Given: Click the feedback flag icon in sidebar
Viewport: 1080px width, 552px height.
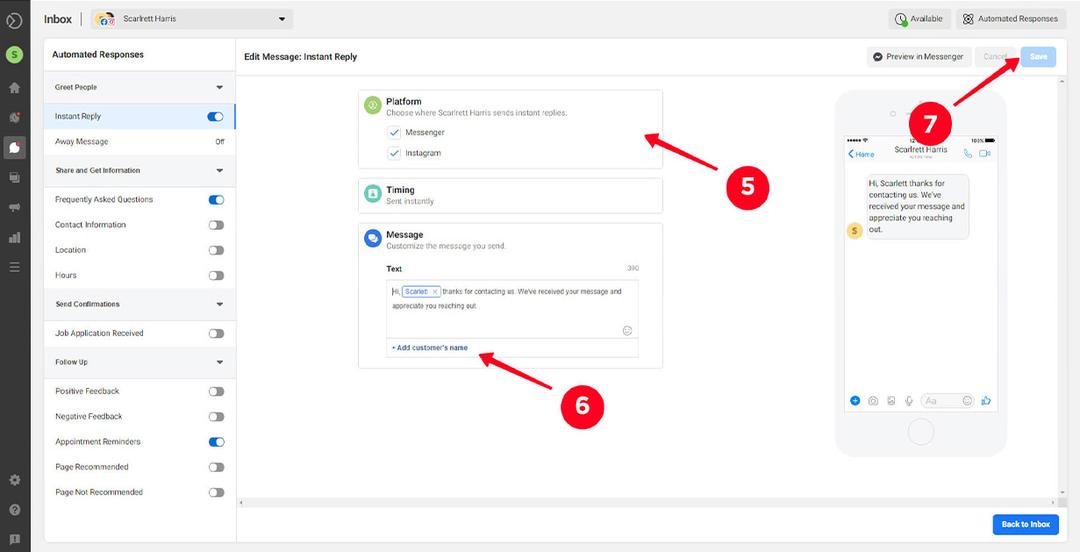Looking at the screenshot, I should (14, 539).
